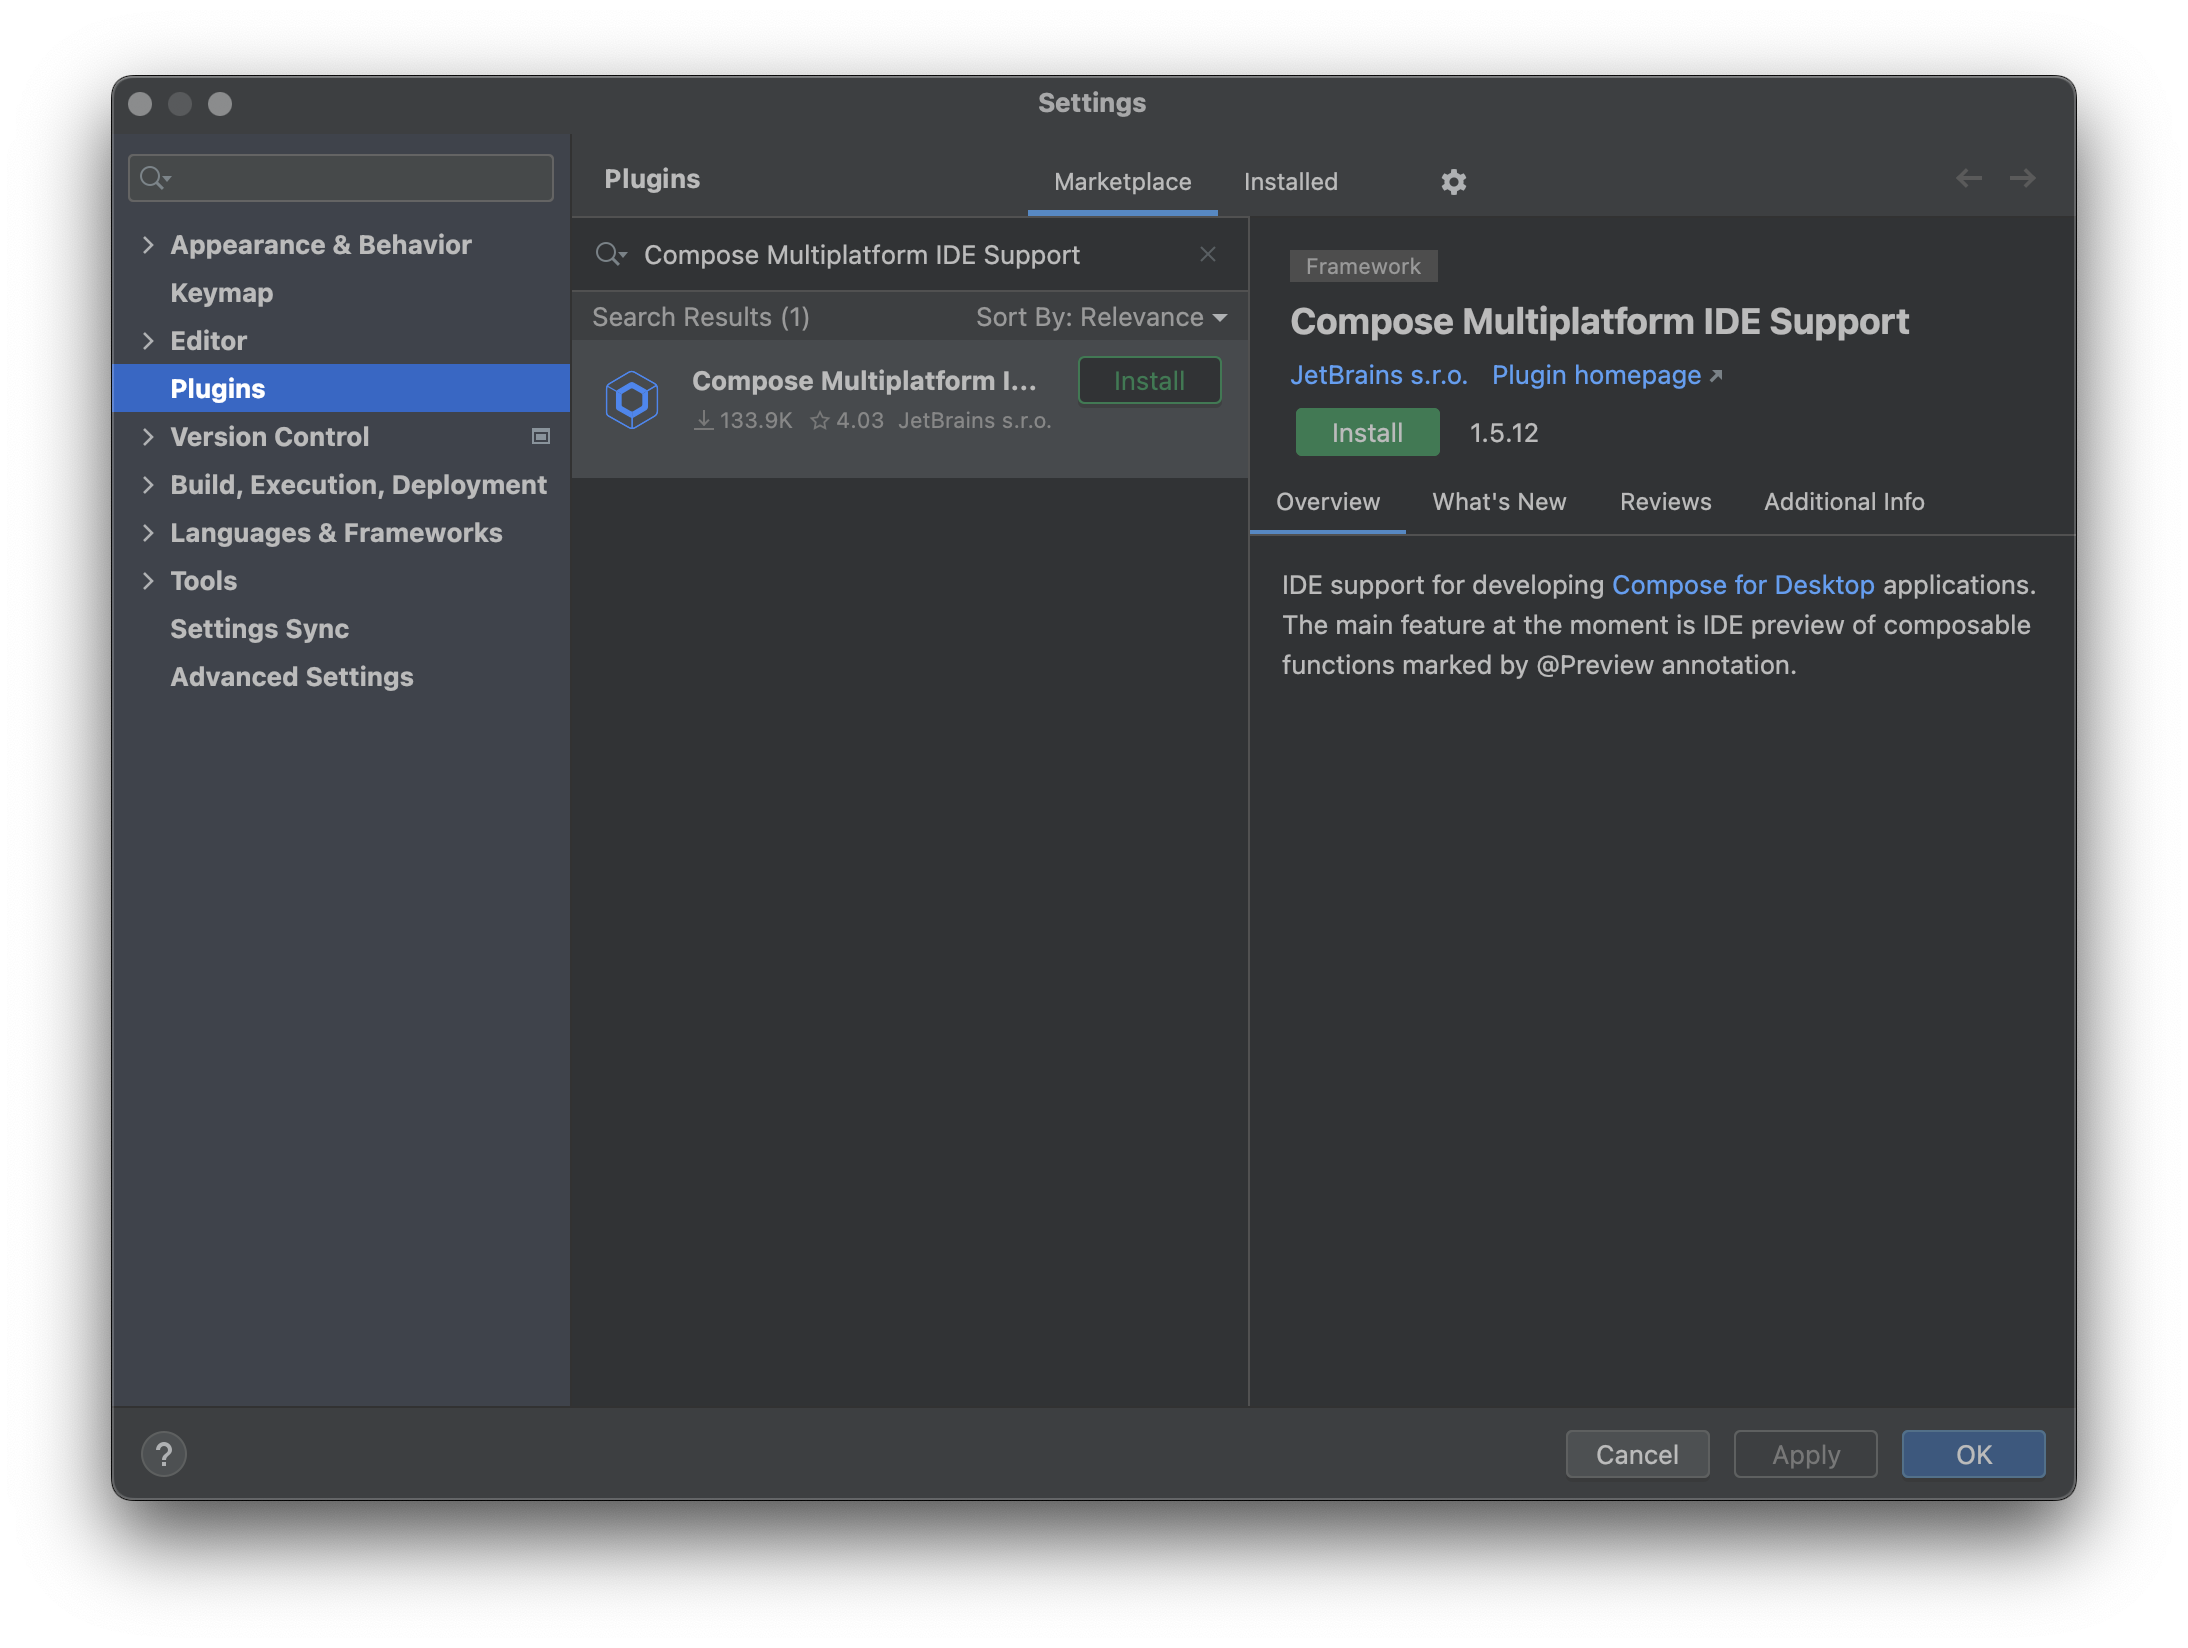Open plugin manager settings via the gear icon

click(1454, 181)
